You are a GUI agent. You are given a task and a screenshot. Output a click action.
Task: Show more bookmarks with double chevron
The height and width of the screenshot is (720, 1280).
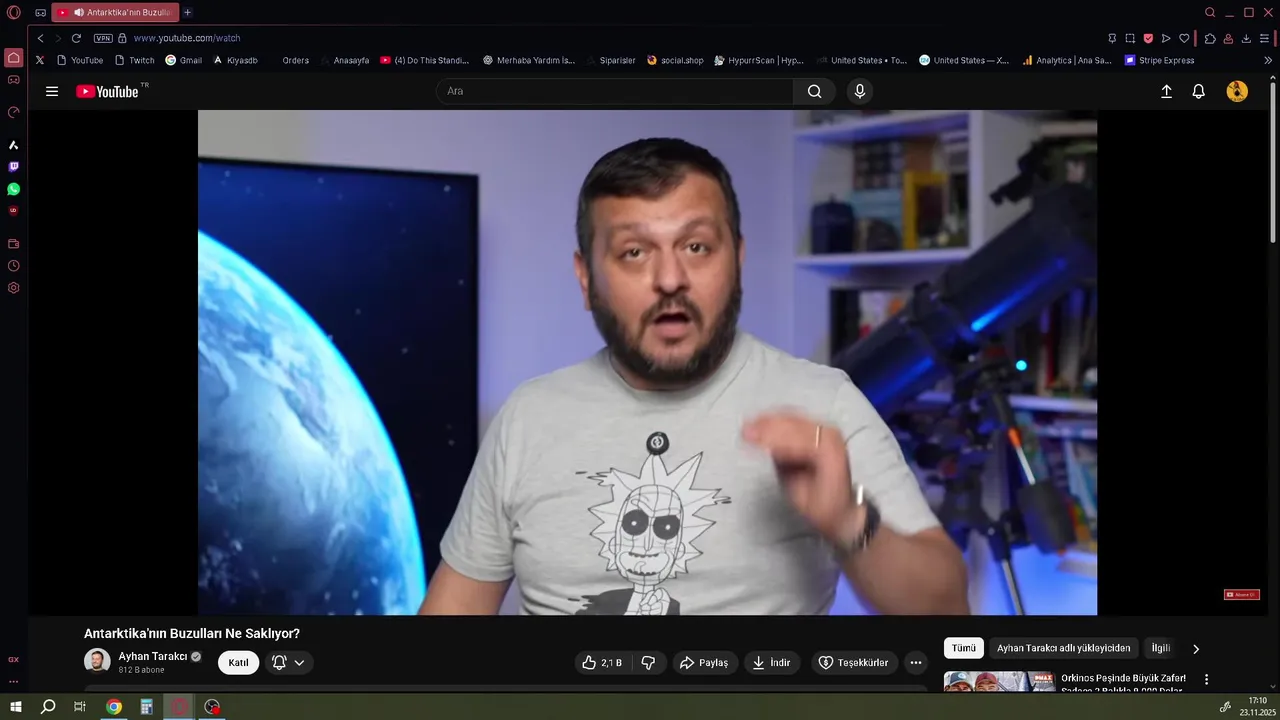tap(1268, 60)
